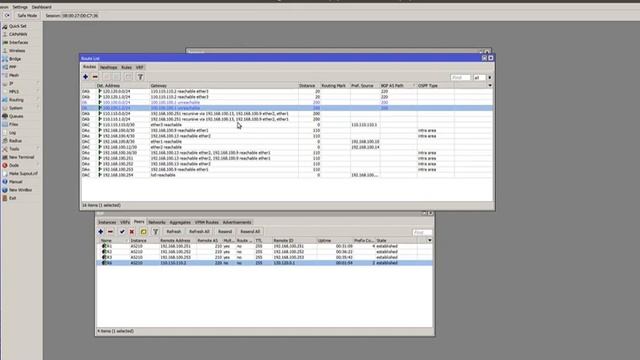Expand the MPLS submenu in sidebar
Image resolution: width=640 pixels, height=360 pixels.
coord(14,91)
